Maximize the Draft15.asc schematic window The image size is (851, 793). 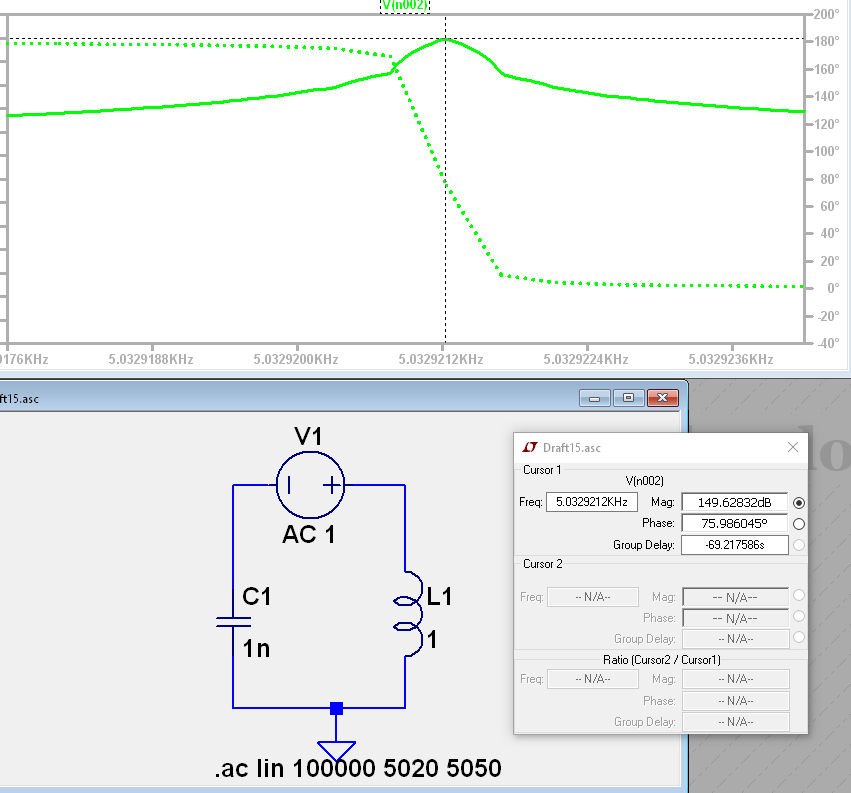[x=628, y=398]
